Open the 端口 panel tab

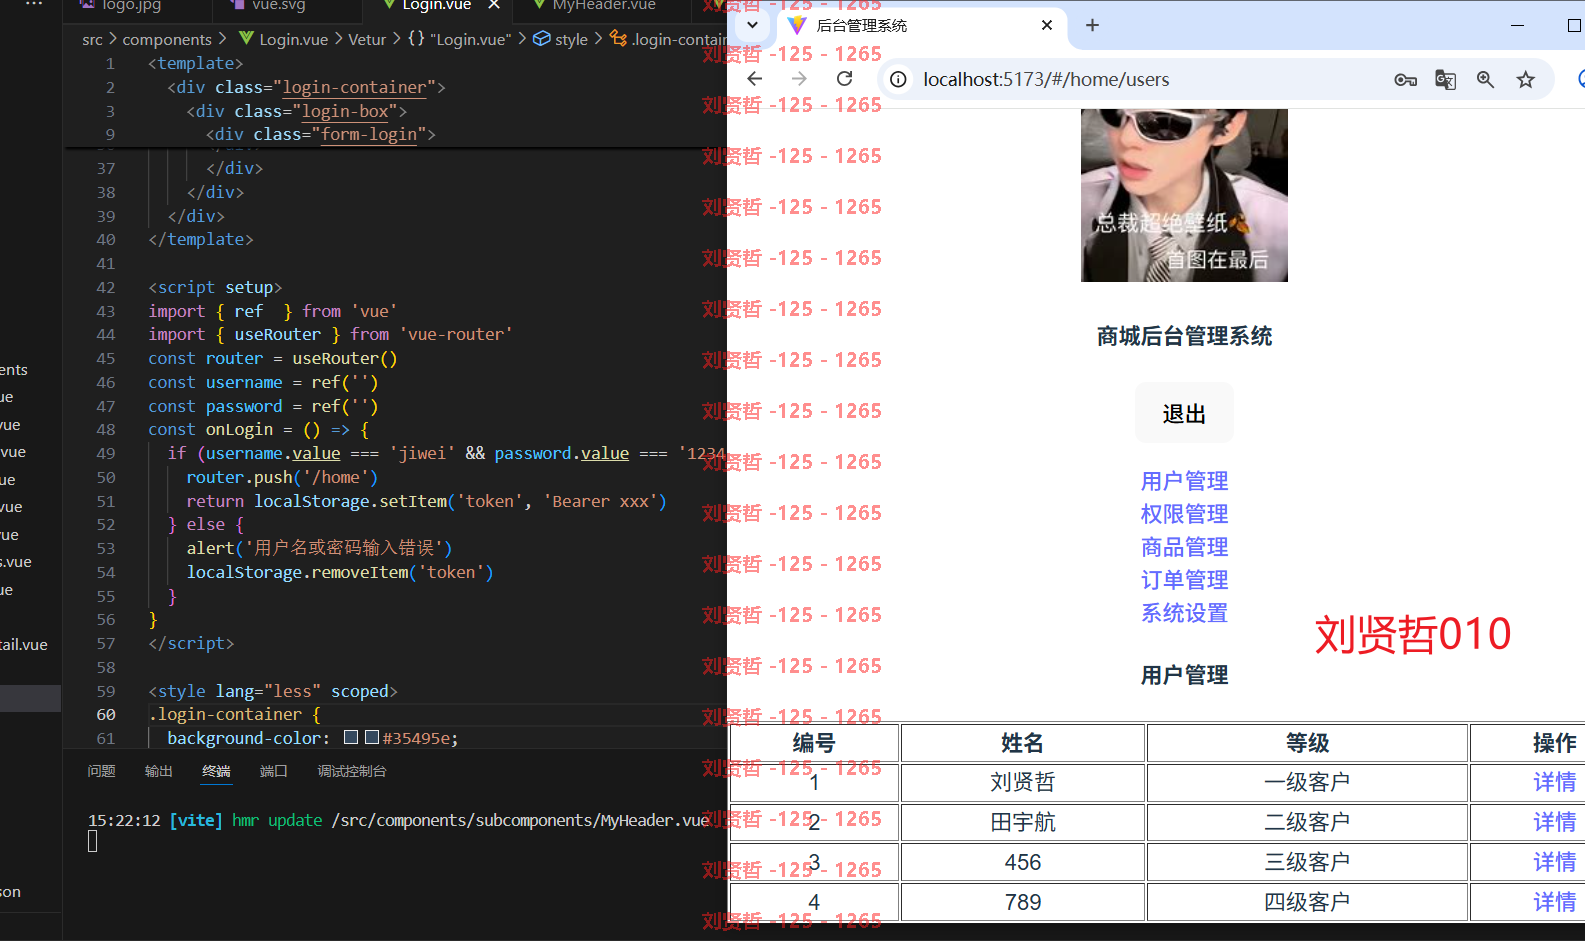tap(273, 771)
